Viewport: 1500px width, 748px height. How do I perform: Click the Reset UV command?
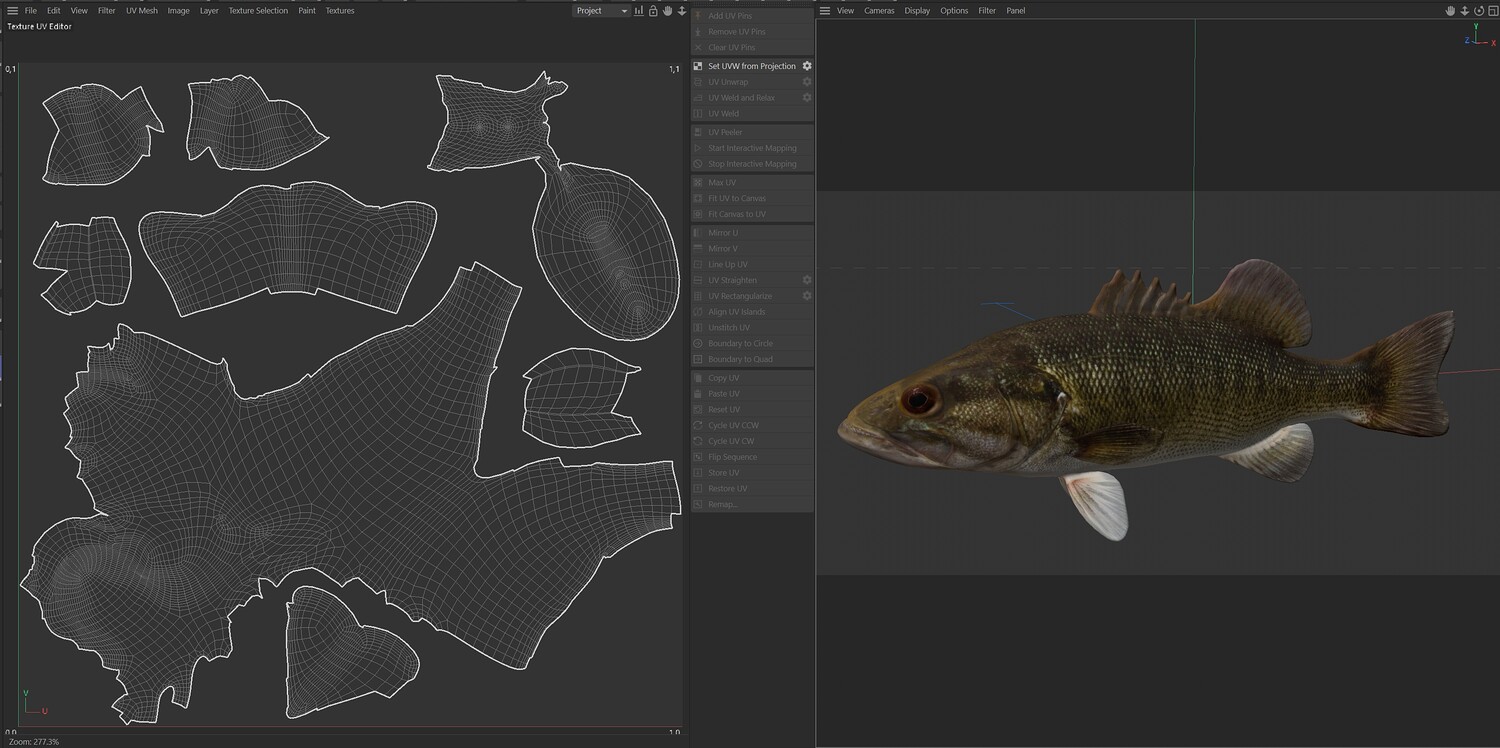(x=752, y=410)
